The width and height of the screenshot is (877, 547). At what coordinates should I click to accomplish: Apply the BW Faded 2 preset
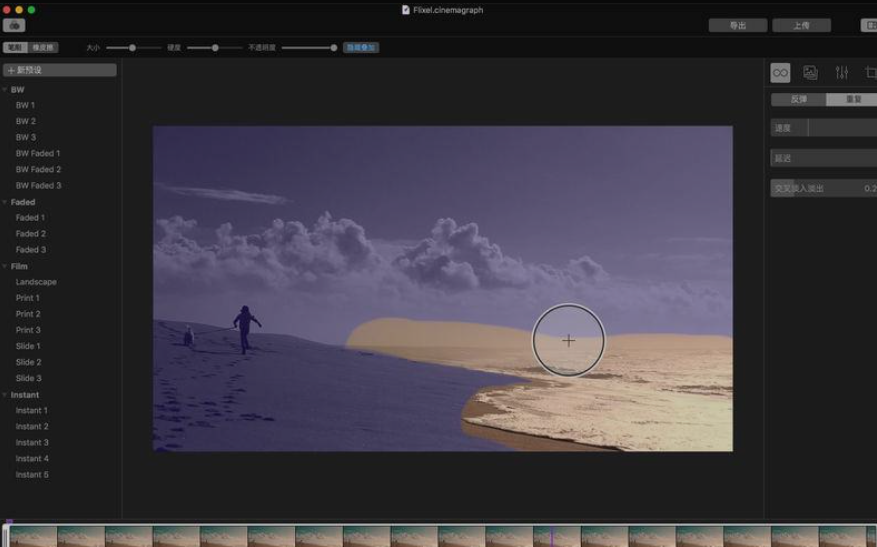pyautogui.click(x=38, y=169)
